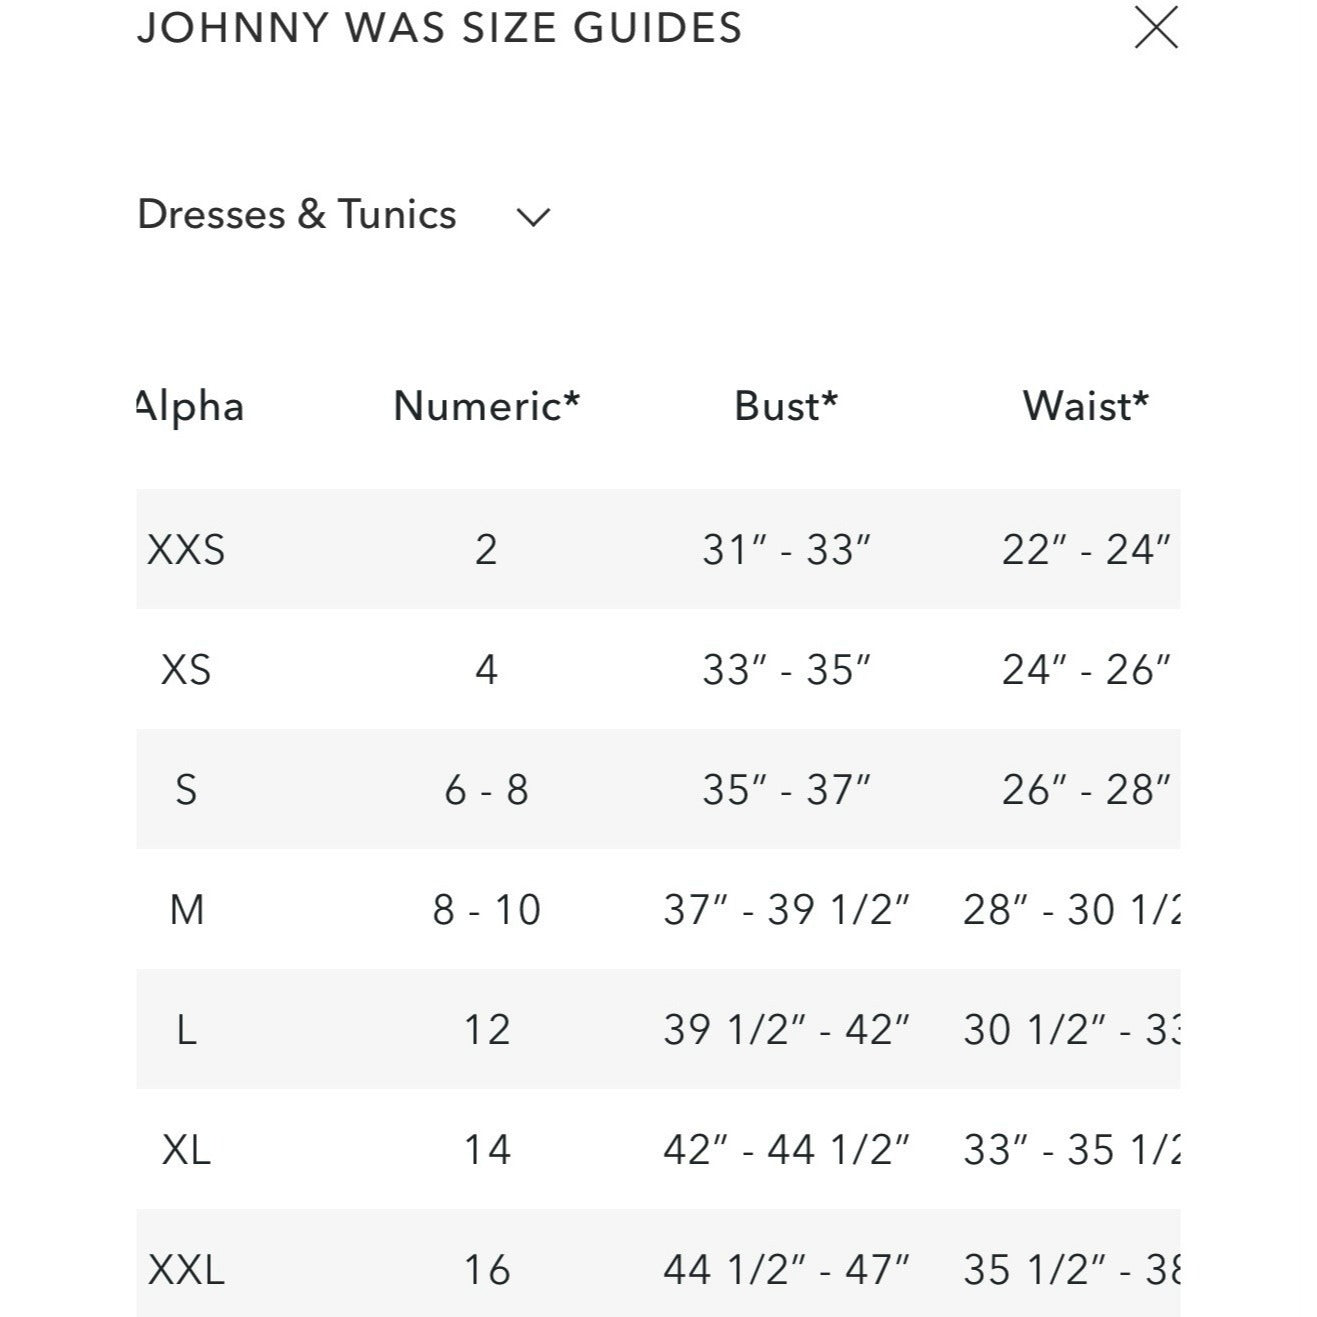The width and height of the screenshot is (1317, 1317).
Task: Select the Numeric* column header
Action: pos(486,406)
